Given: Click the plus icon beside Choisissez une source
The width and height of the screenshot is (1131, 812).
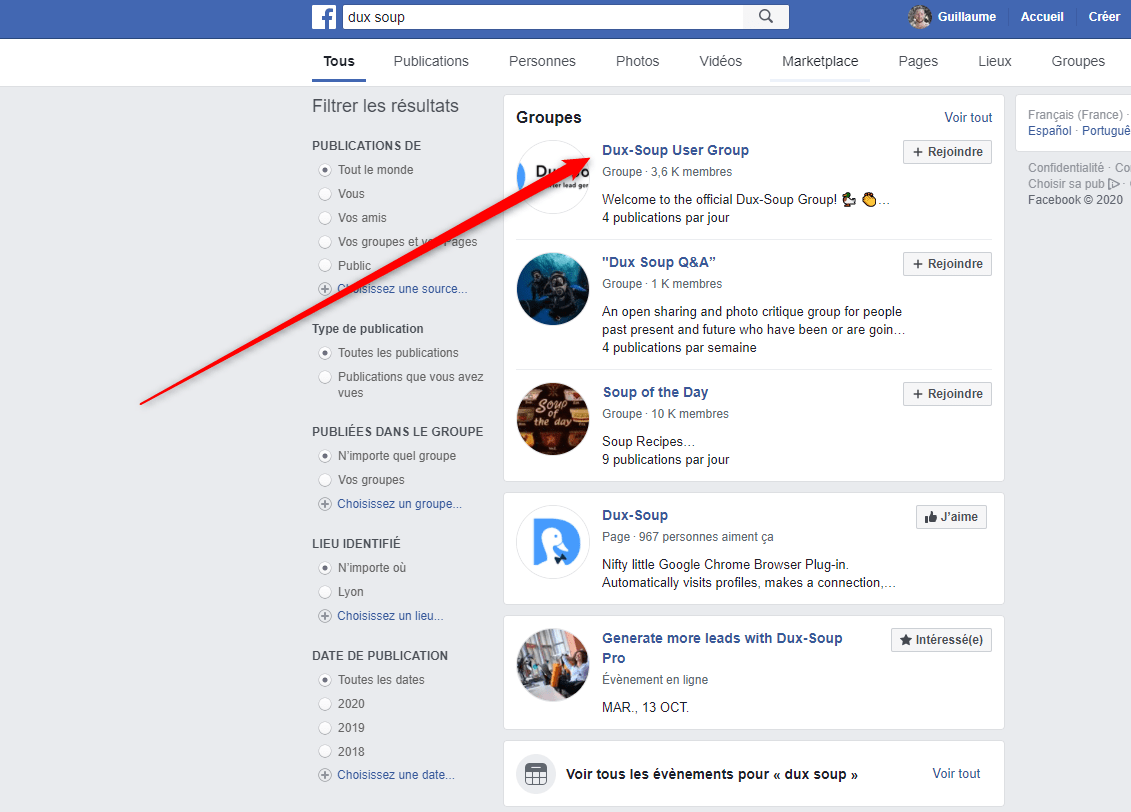Looking at the screenshot, I should (x=325, y=288).
